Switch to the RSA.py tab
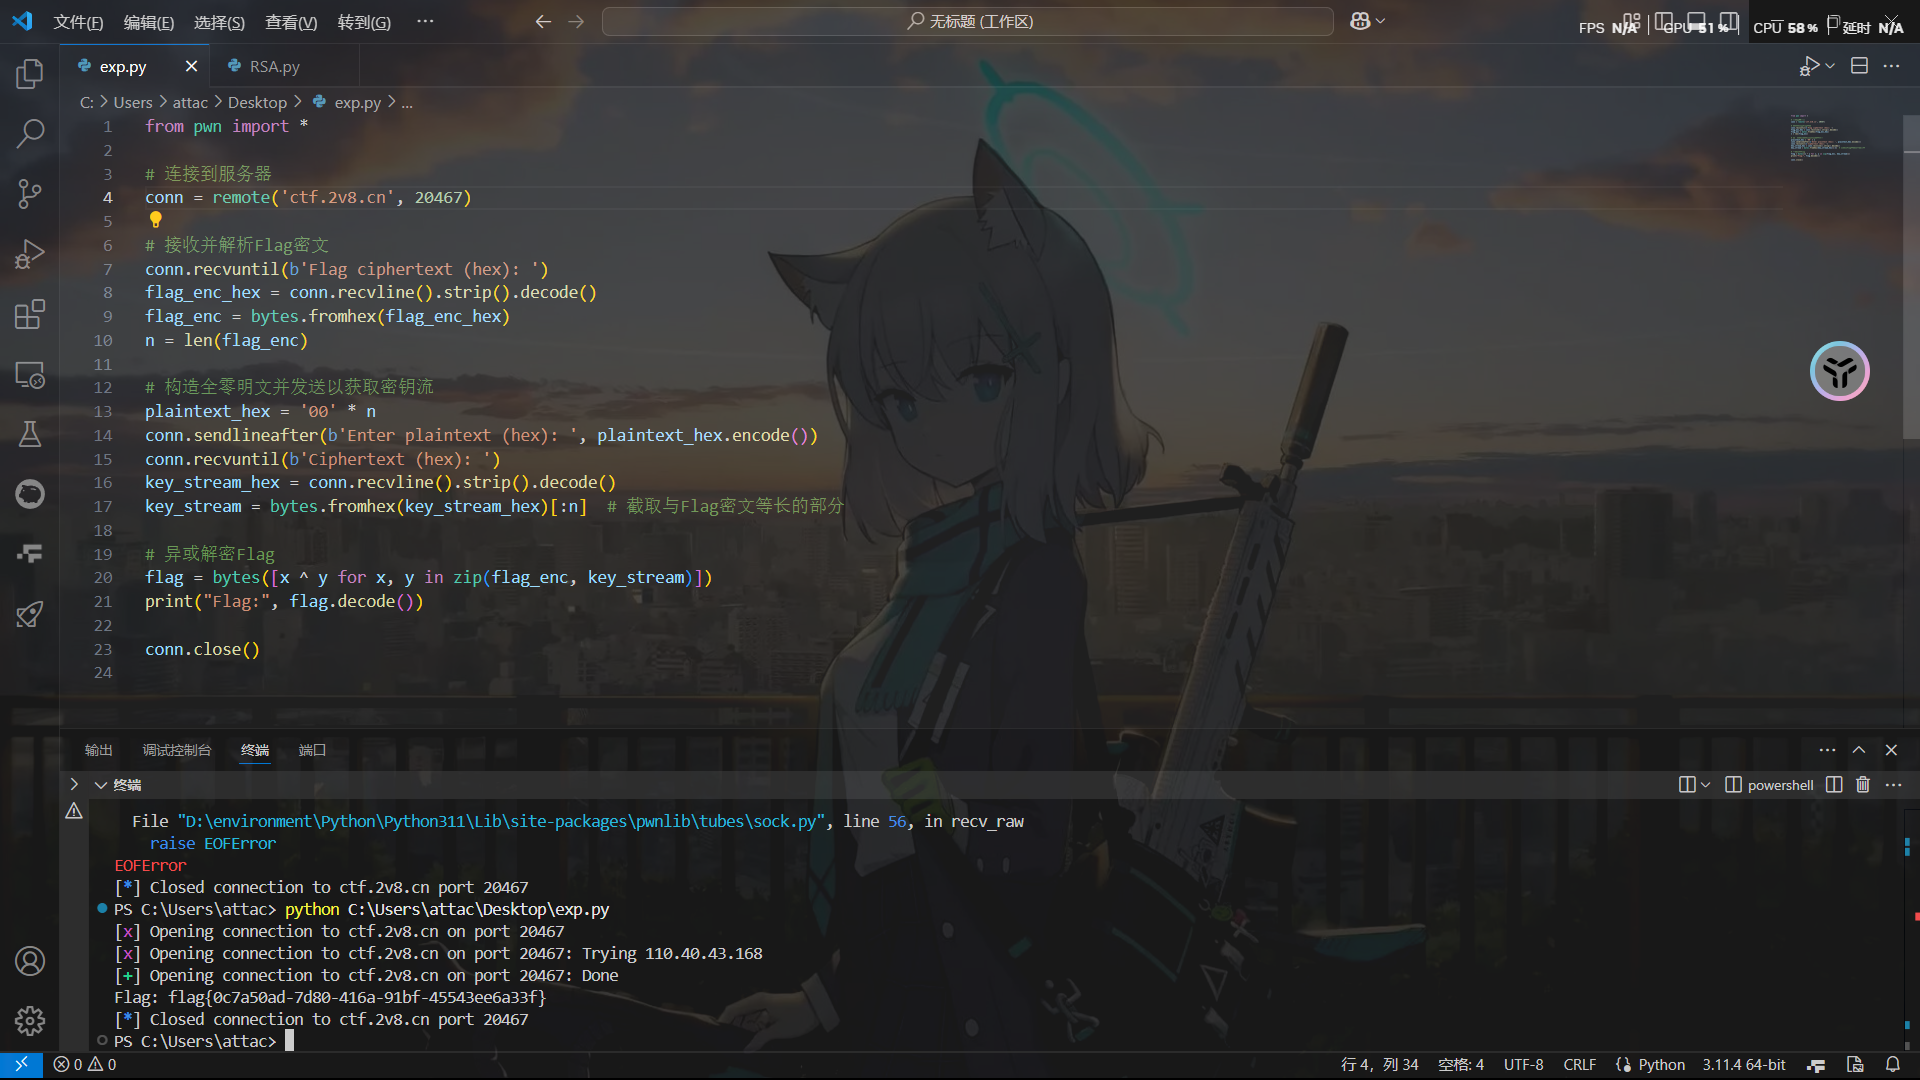 pos(273,66)
